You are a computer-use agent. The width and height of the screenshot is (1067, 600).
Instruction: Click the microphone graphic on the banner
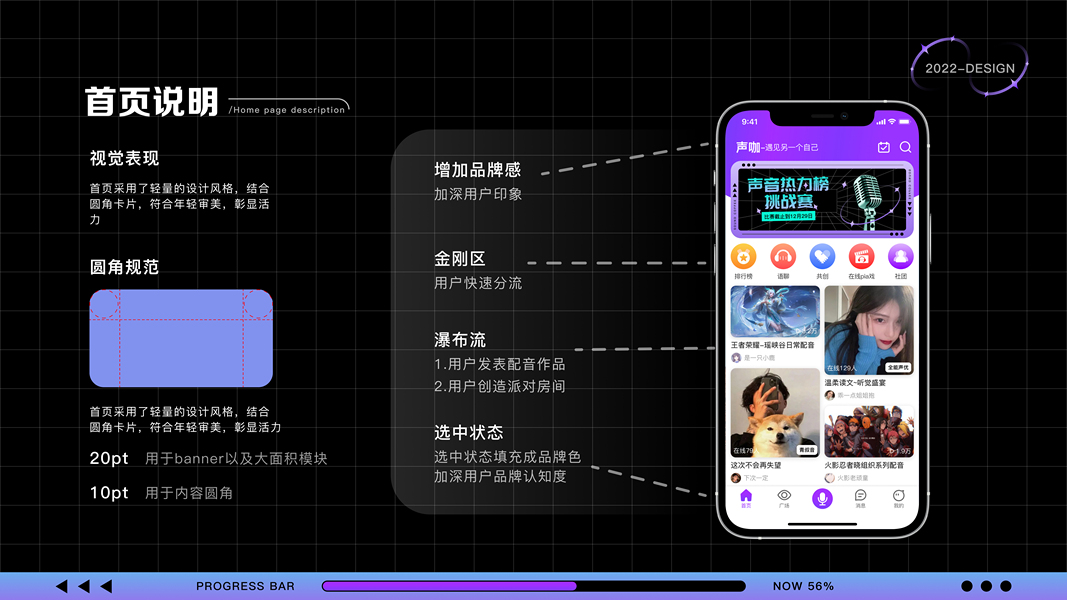pos(868,201)
